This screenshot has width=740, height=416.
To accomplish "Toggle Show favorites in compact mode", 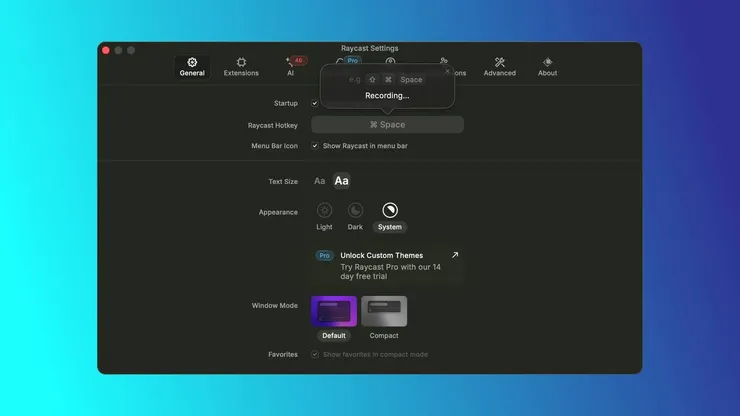I will click(315, 355).
